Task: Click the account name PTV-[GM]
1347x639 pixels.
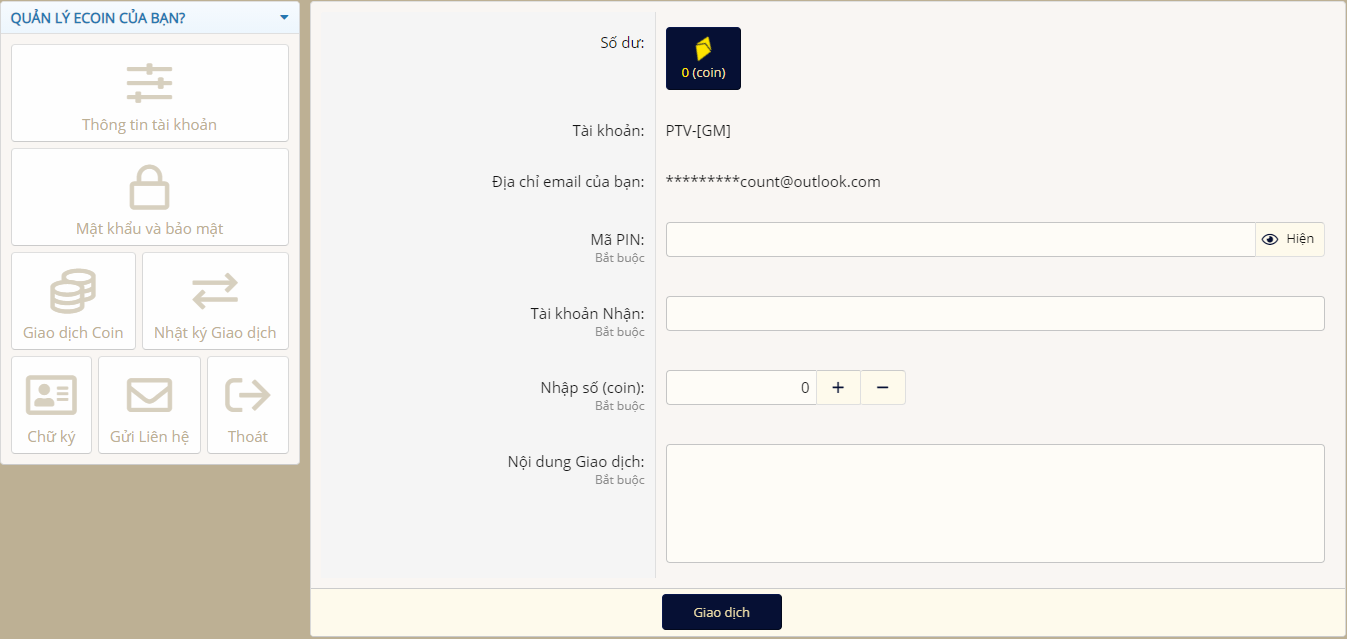Action: pos(698,130)
